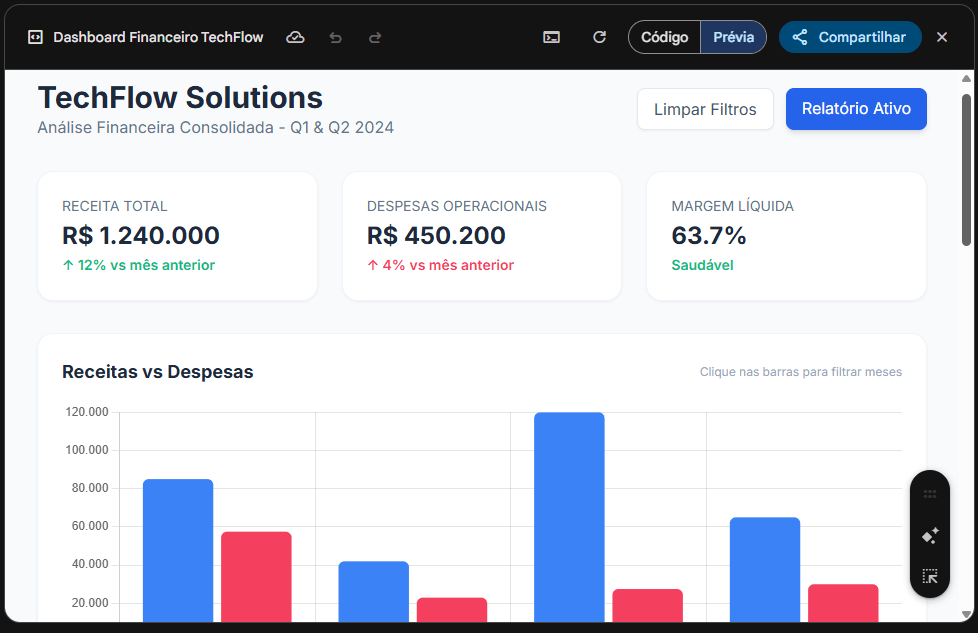Click the vertical scrollbar thumb

[x=966, y=170]
